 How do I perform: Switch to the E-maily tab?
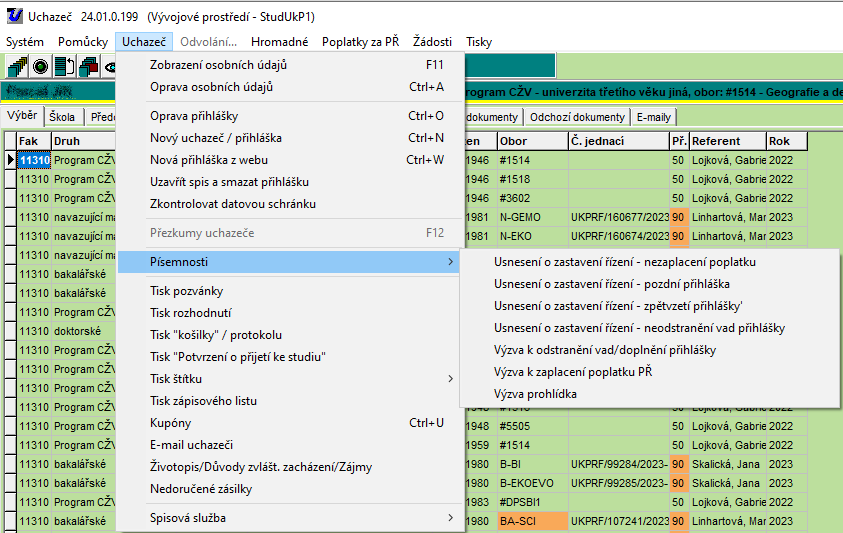click(x=655, y=117)
